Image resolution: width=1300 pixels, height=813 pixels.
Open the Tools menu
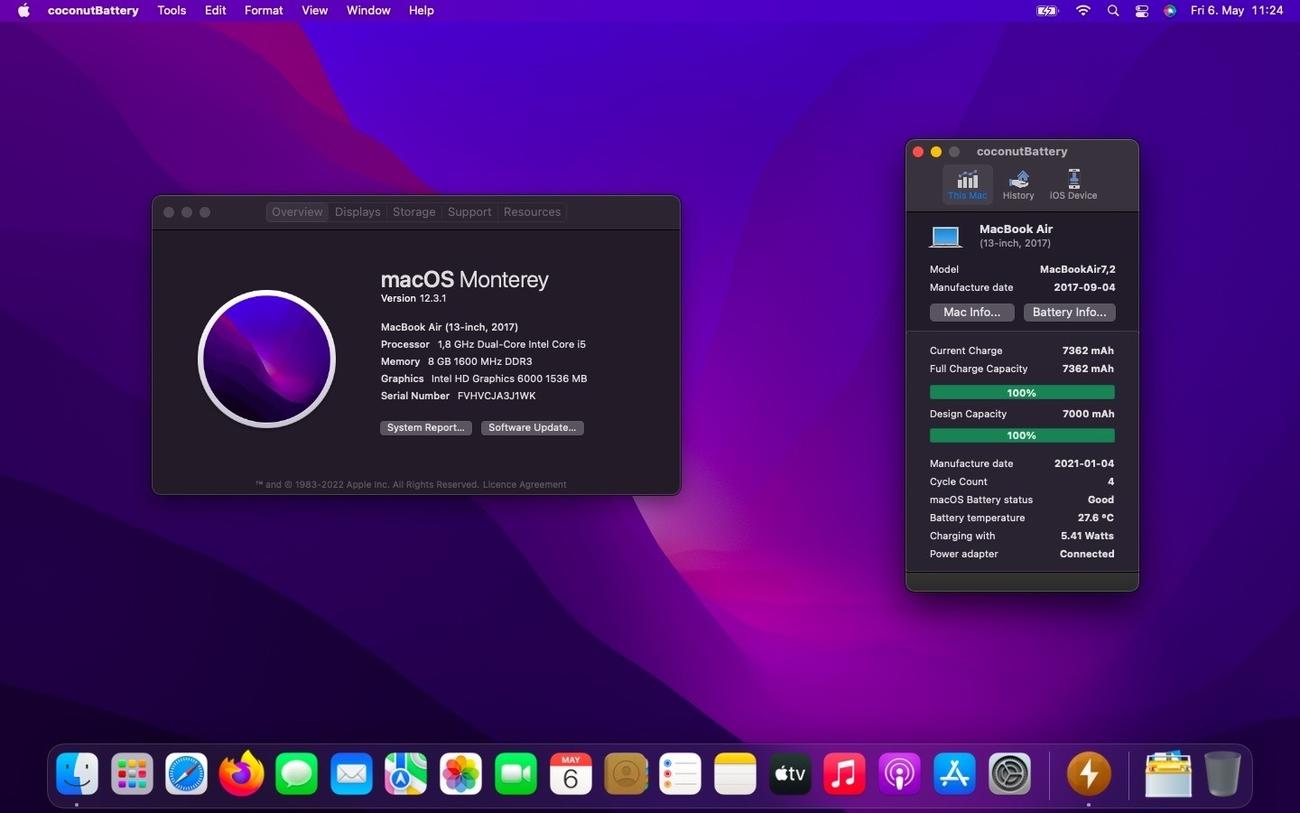coord(172,10)
